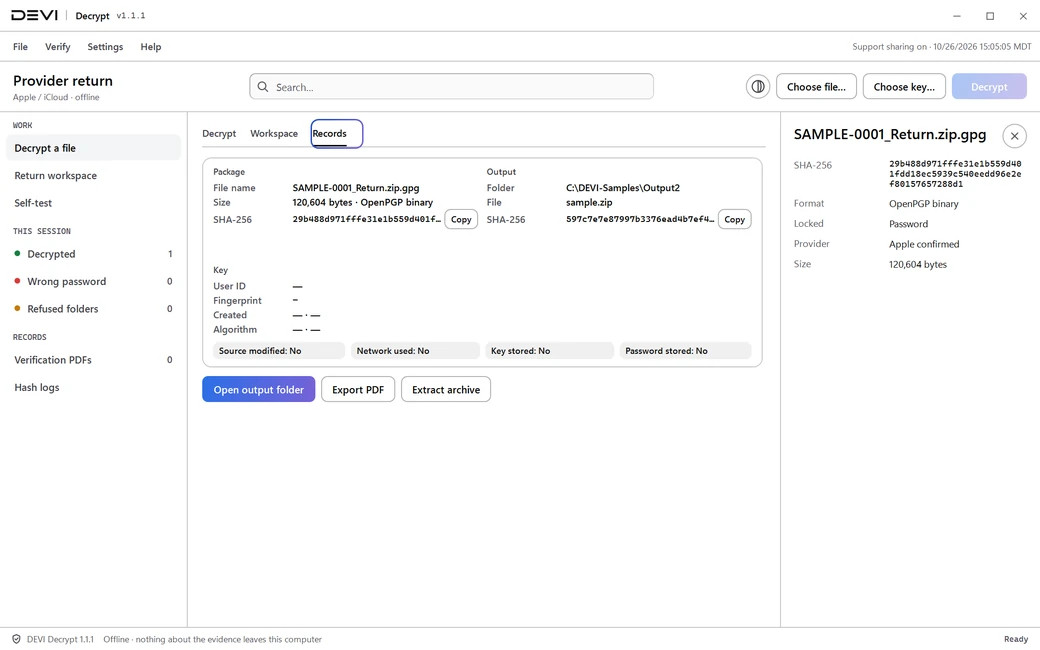1040x650 pixels.
Task: Click the Key stored: No badge
Action: click(550, 351)
